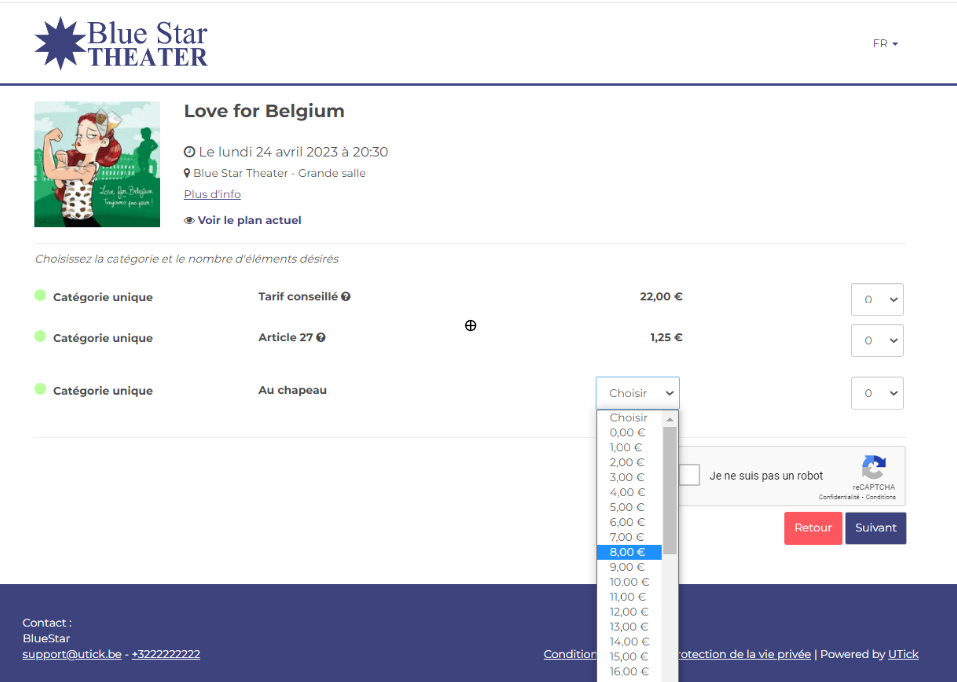Open the Plus d'info link
Screen dimensions: 957x682
coord(212,194)
